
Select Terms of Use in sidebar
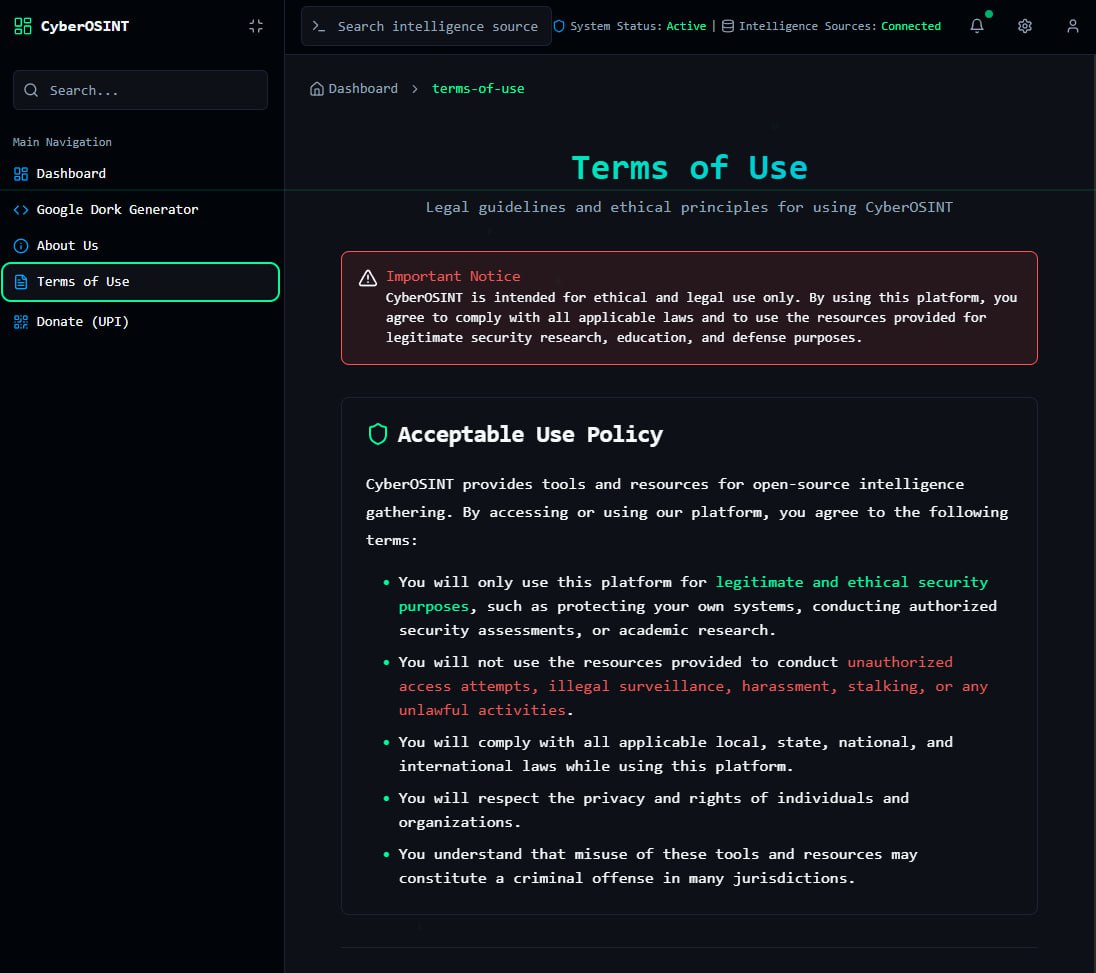click(140, 282)
